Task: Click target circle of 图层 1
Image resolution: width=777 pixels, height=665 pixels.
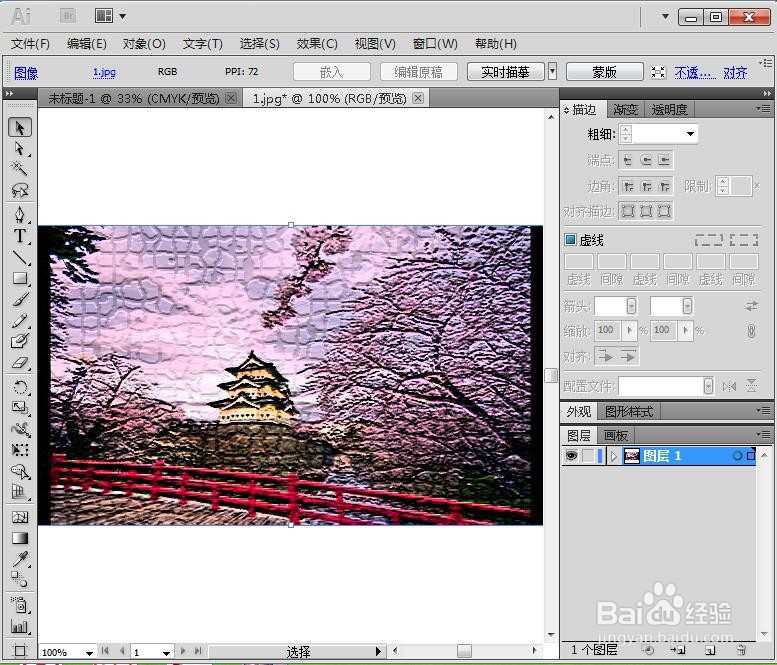Action: (x=737, y=455)
